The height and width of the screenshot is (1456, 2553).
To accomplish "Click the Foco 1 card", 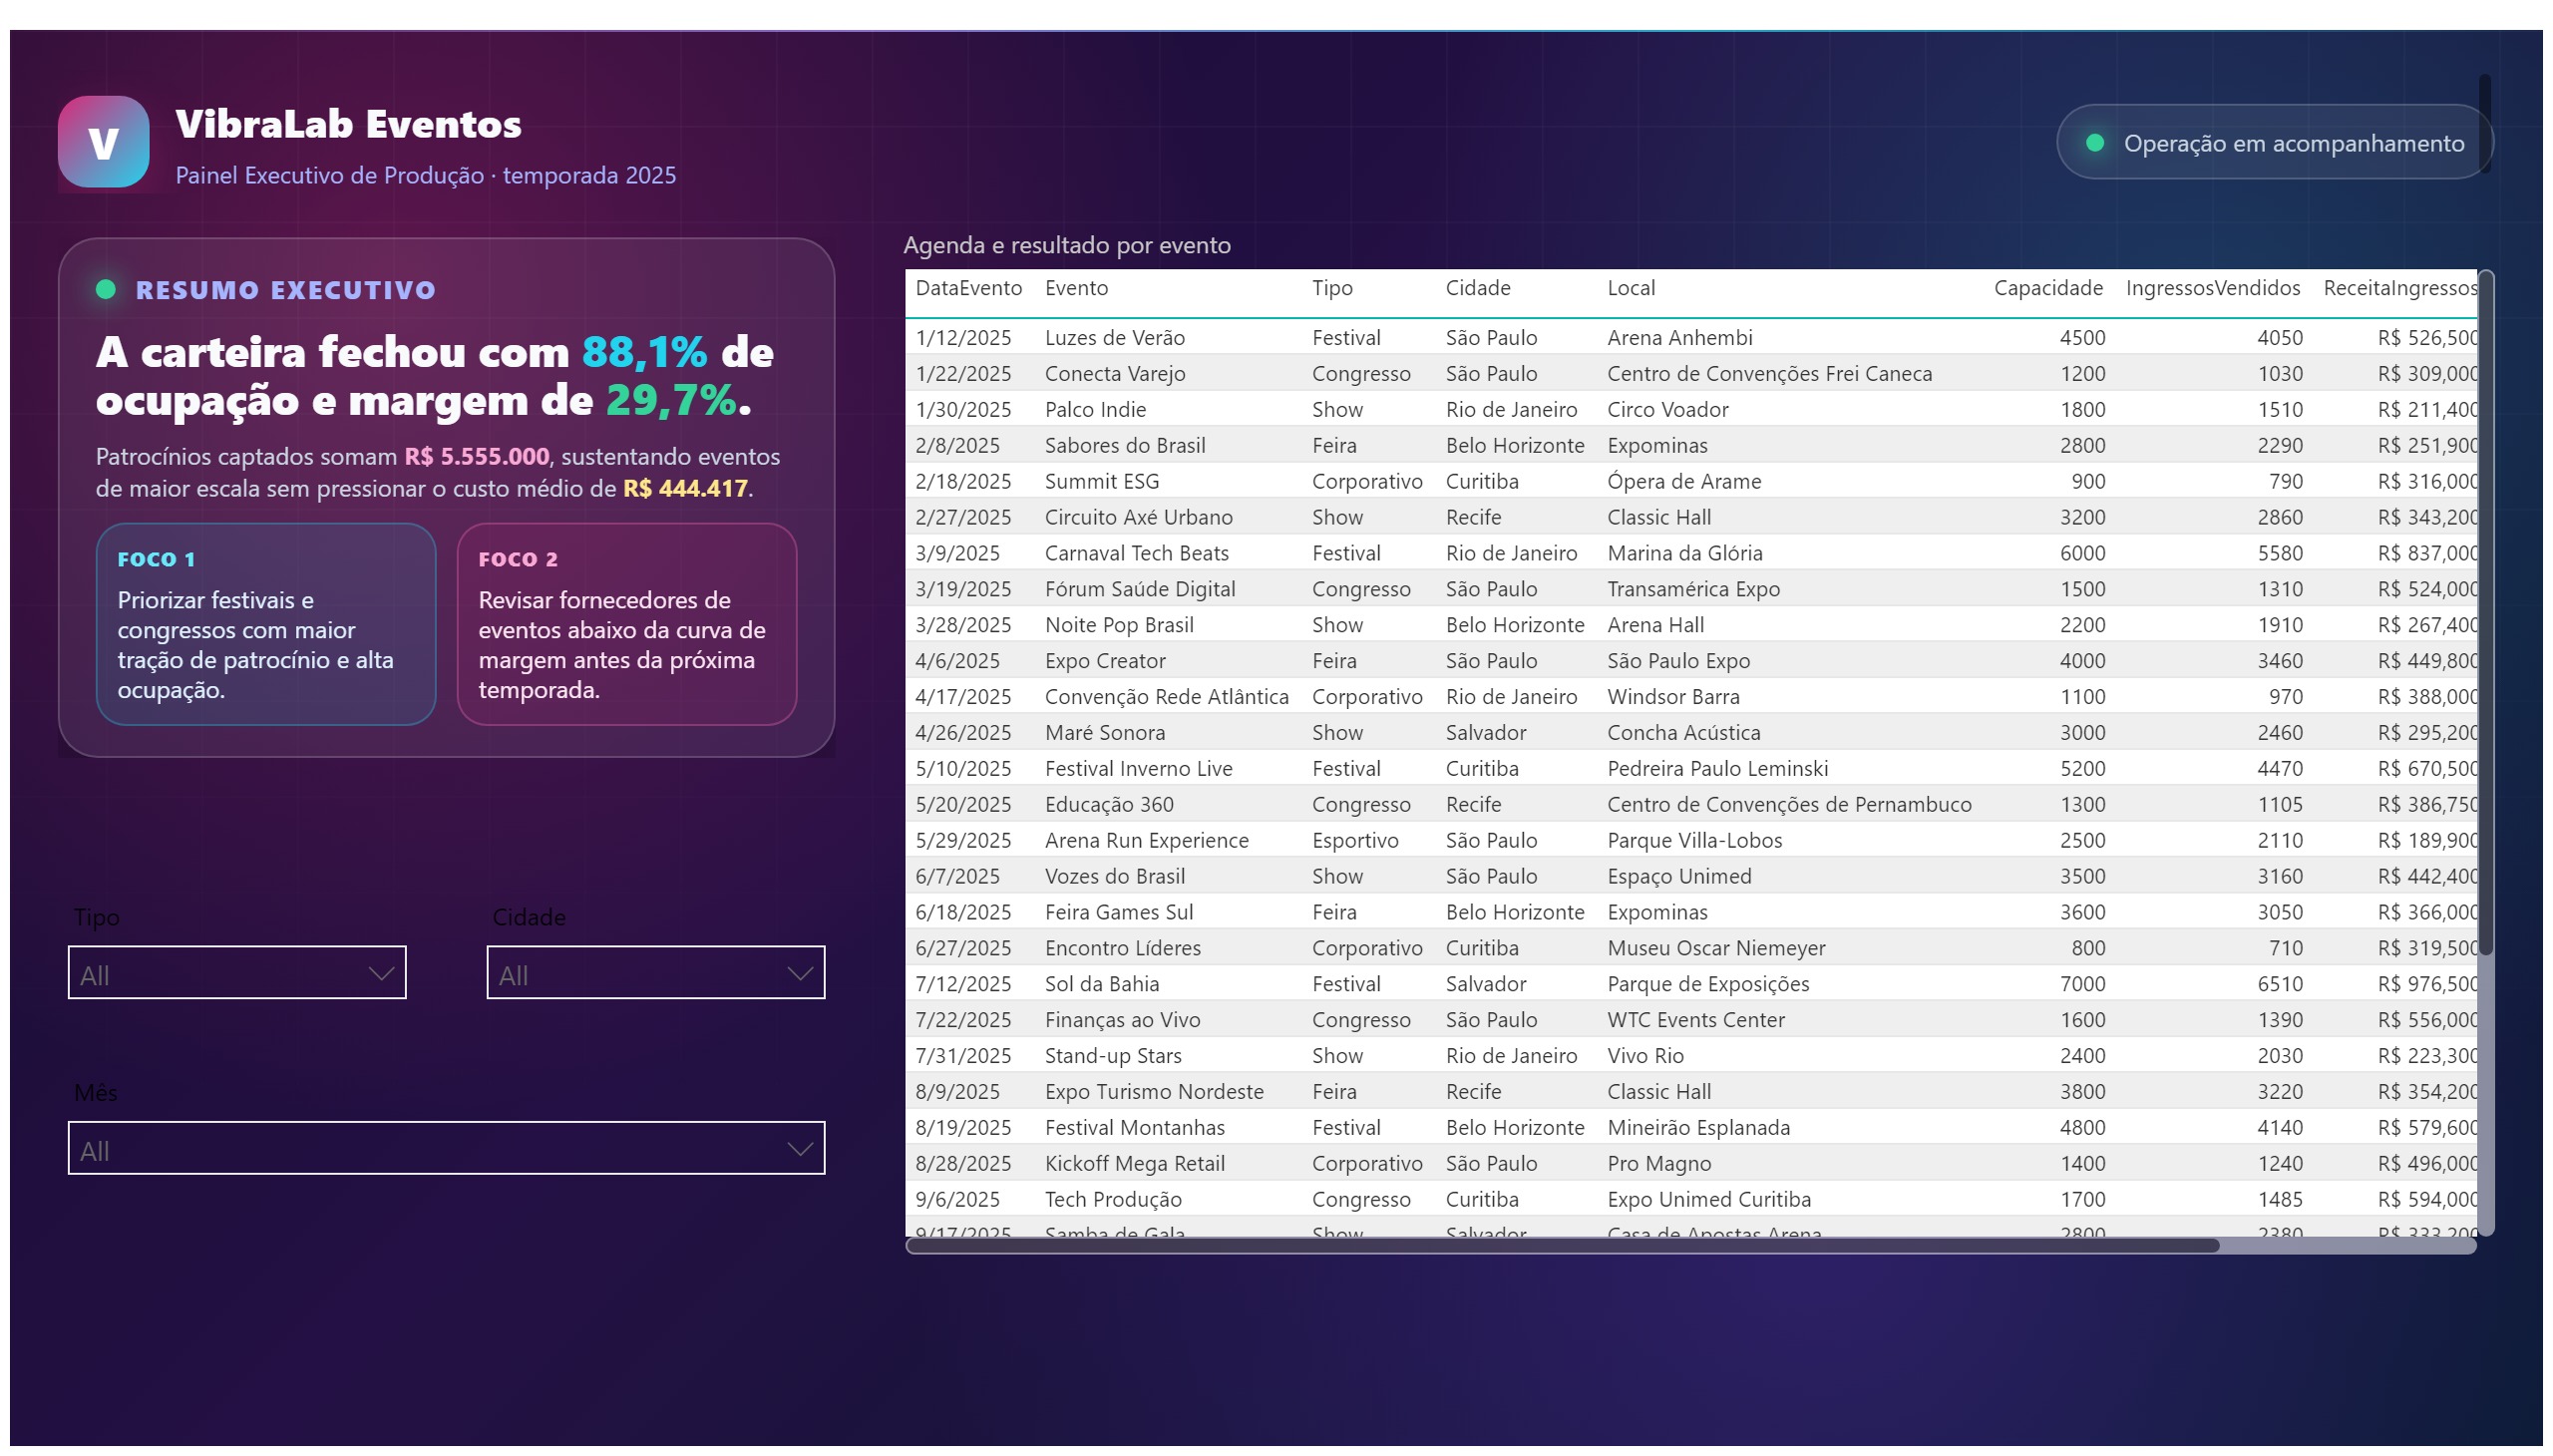I will pos(266,624).
